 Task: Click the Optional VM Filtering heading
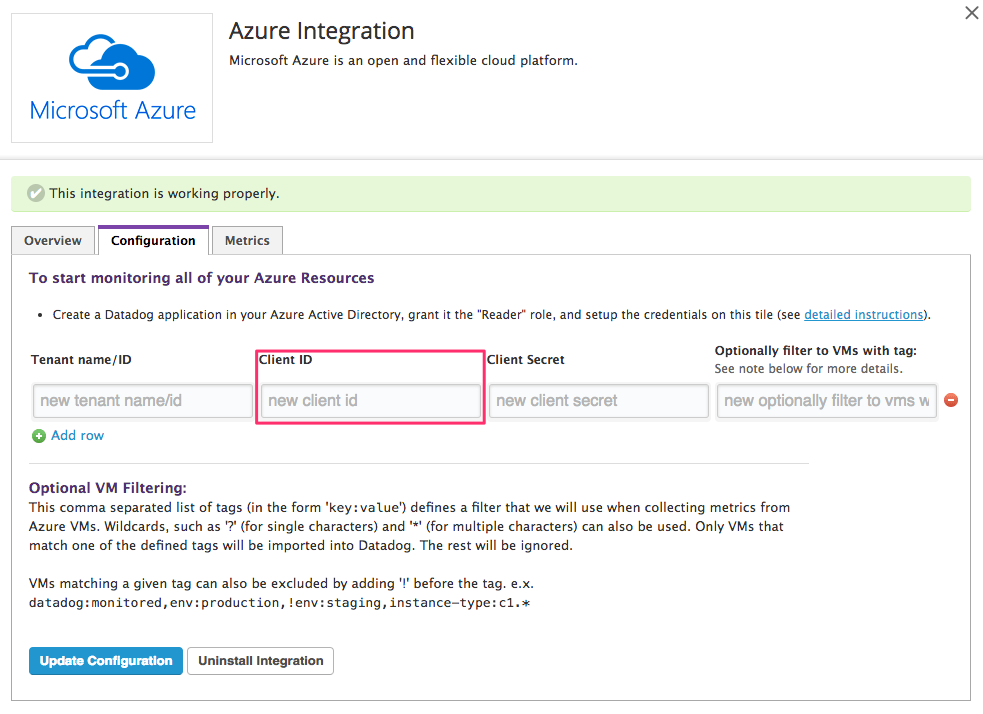[x=108, y=488]
